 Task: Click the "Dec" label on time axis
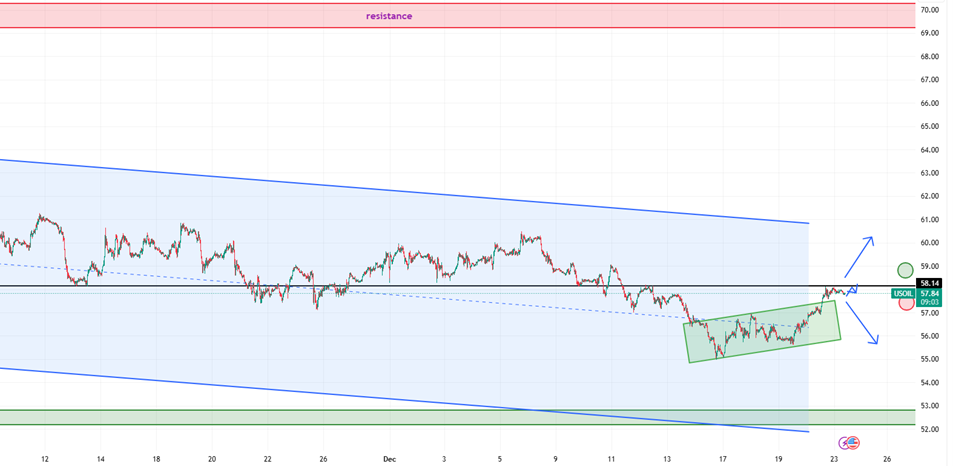coord(391,459)
